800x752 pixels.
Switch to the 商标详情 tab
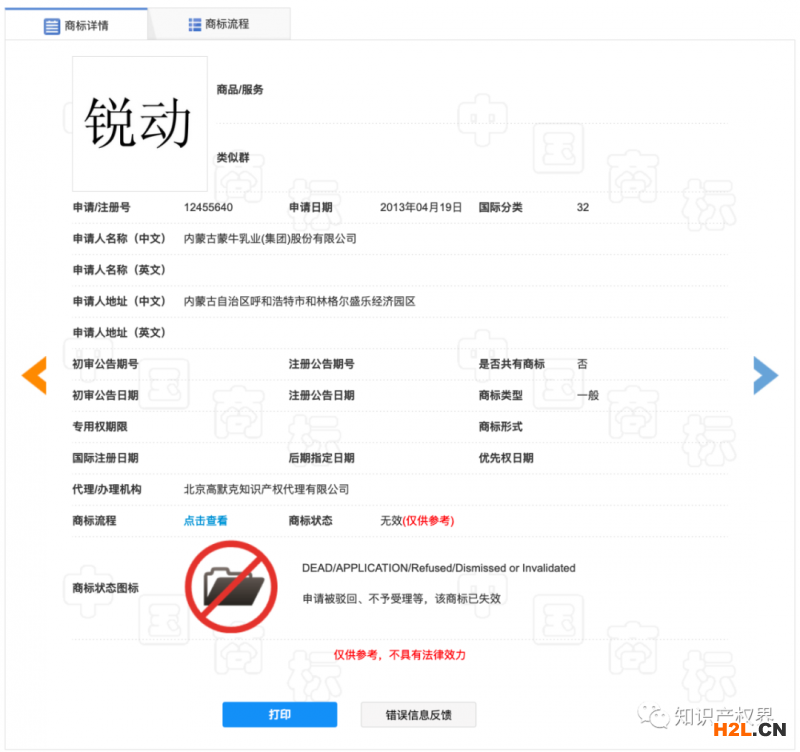coord(76,25)
